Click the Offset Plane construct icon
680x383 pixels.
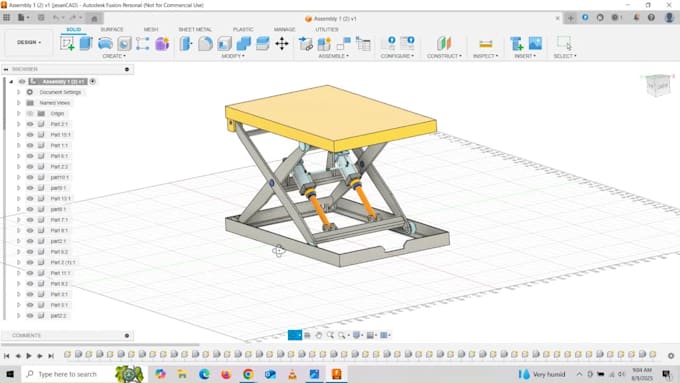coord(444,44)
